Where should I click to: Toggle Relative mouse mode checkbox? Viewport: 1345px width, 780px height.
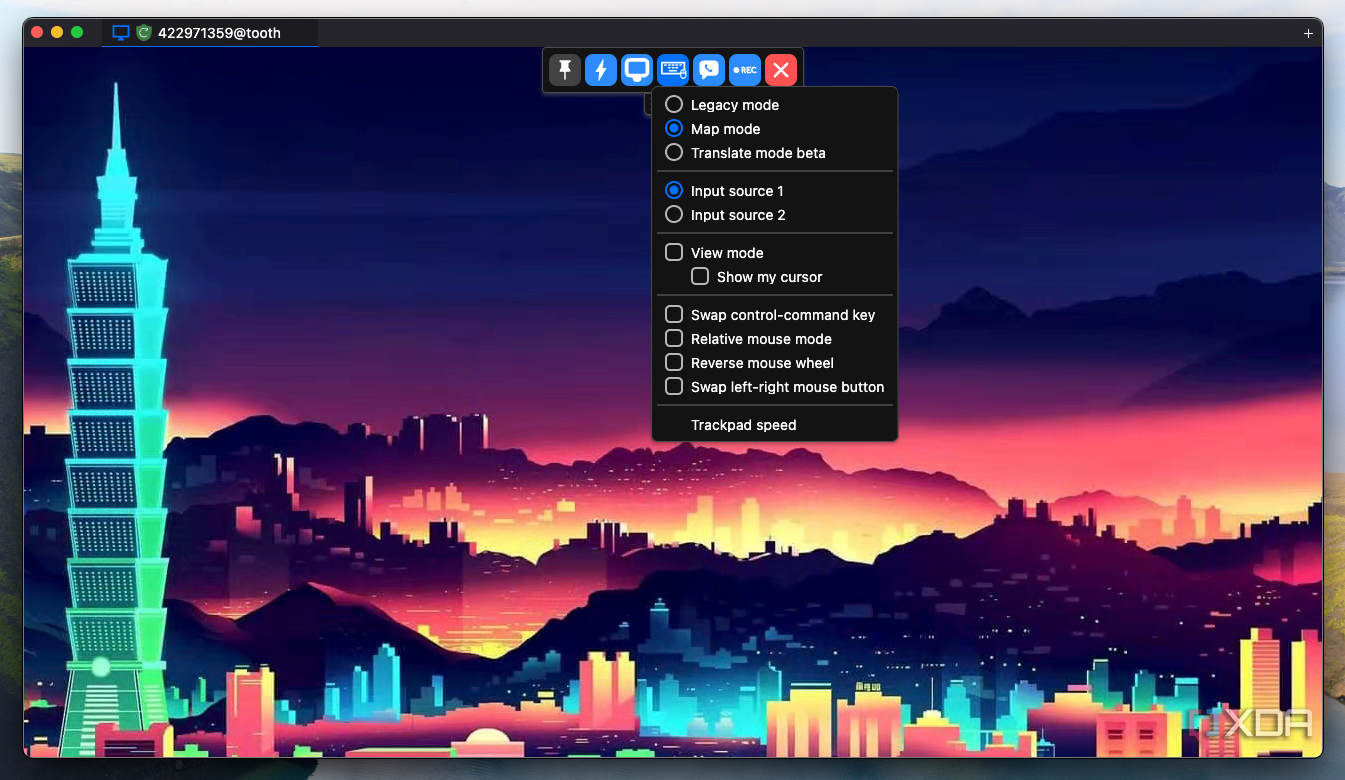click(674, 339)
